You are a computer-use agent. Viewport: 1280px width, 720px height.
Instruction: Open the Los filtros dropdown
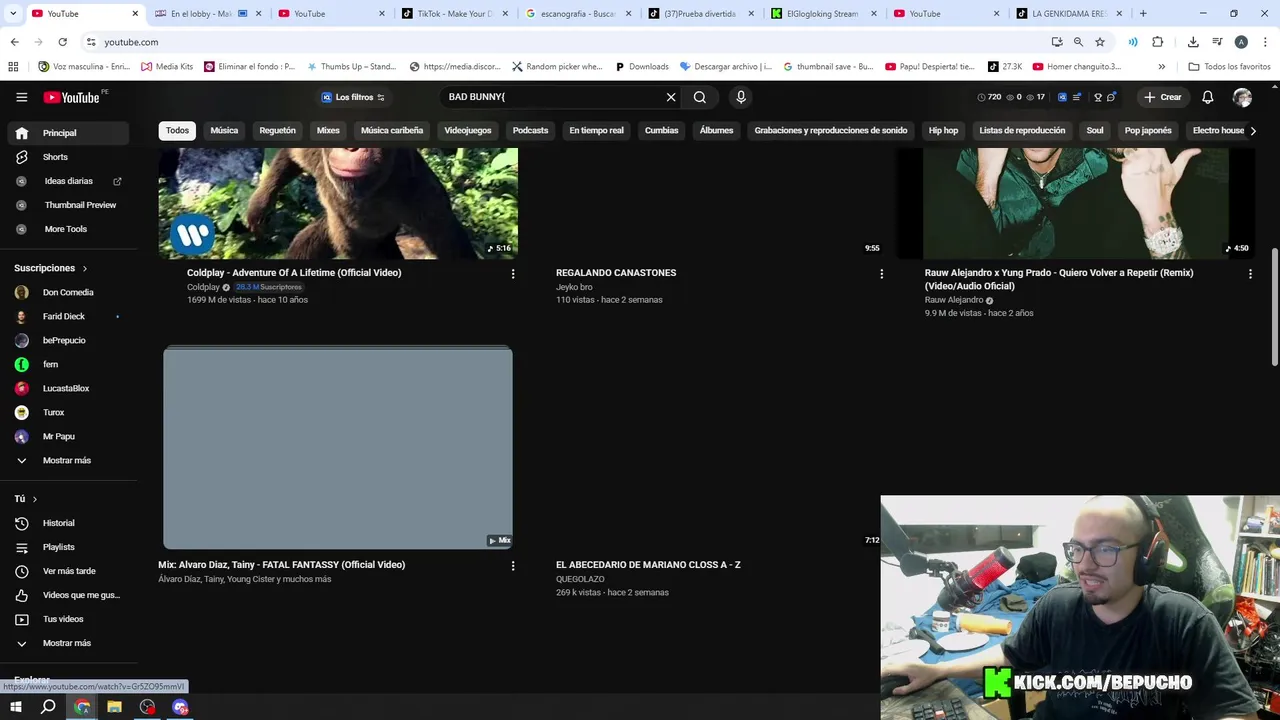(x=353, y=97)
